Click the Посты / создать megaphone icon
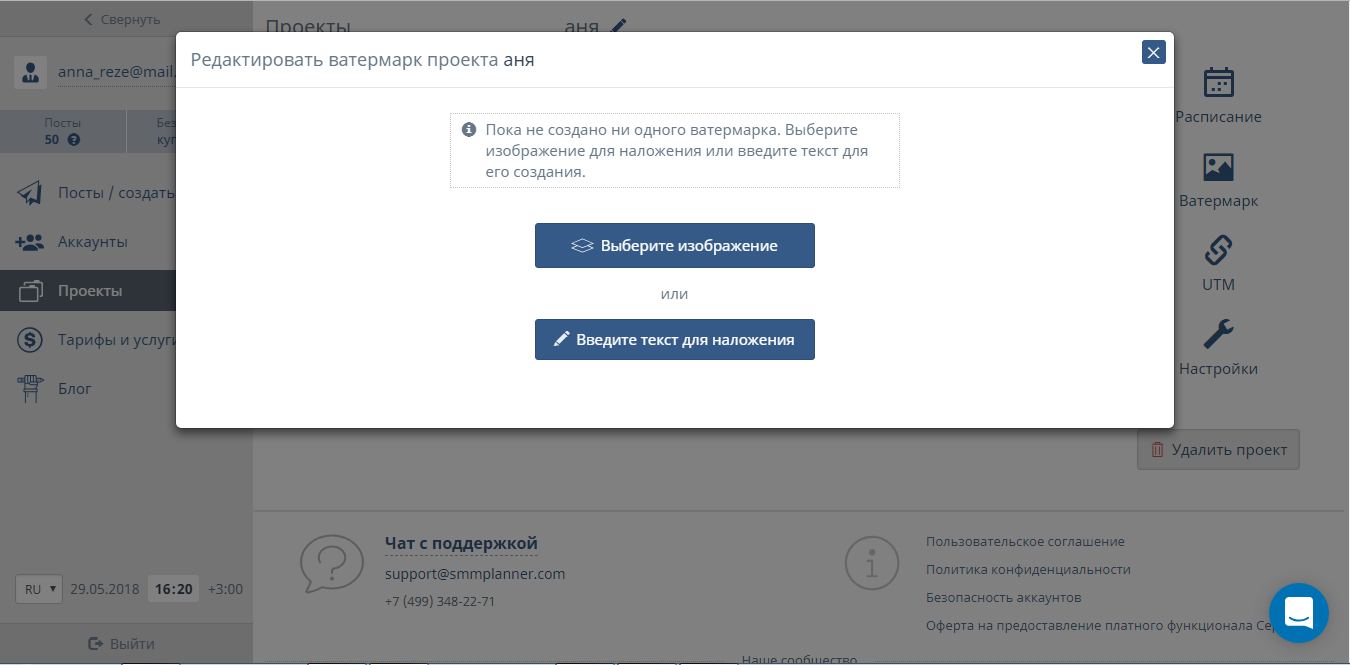 pos(30,192)
